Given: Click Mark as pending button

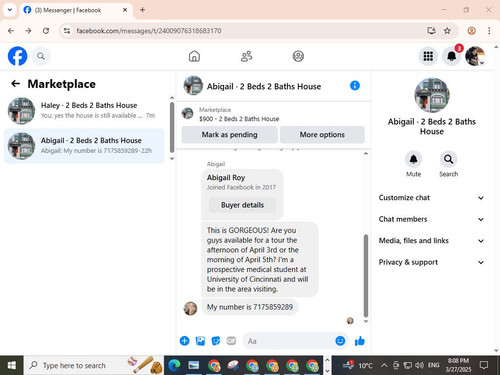Looking at the screenshot, I should pos(229,135).
